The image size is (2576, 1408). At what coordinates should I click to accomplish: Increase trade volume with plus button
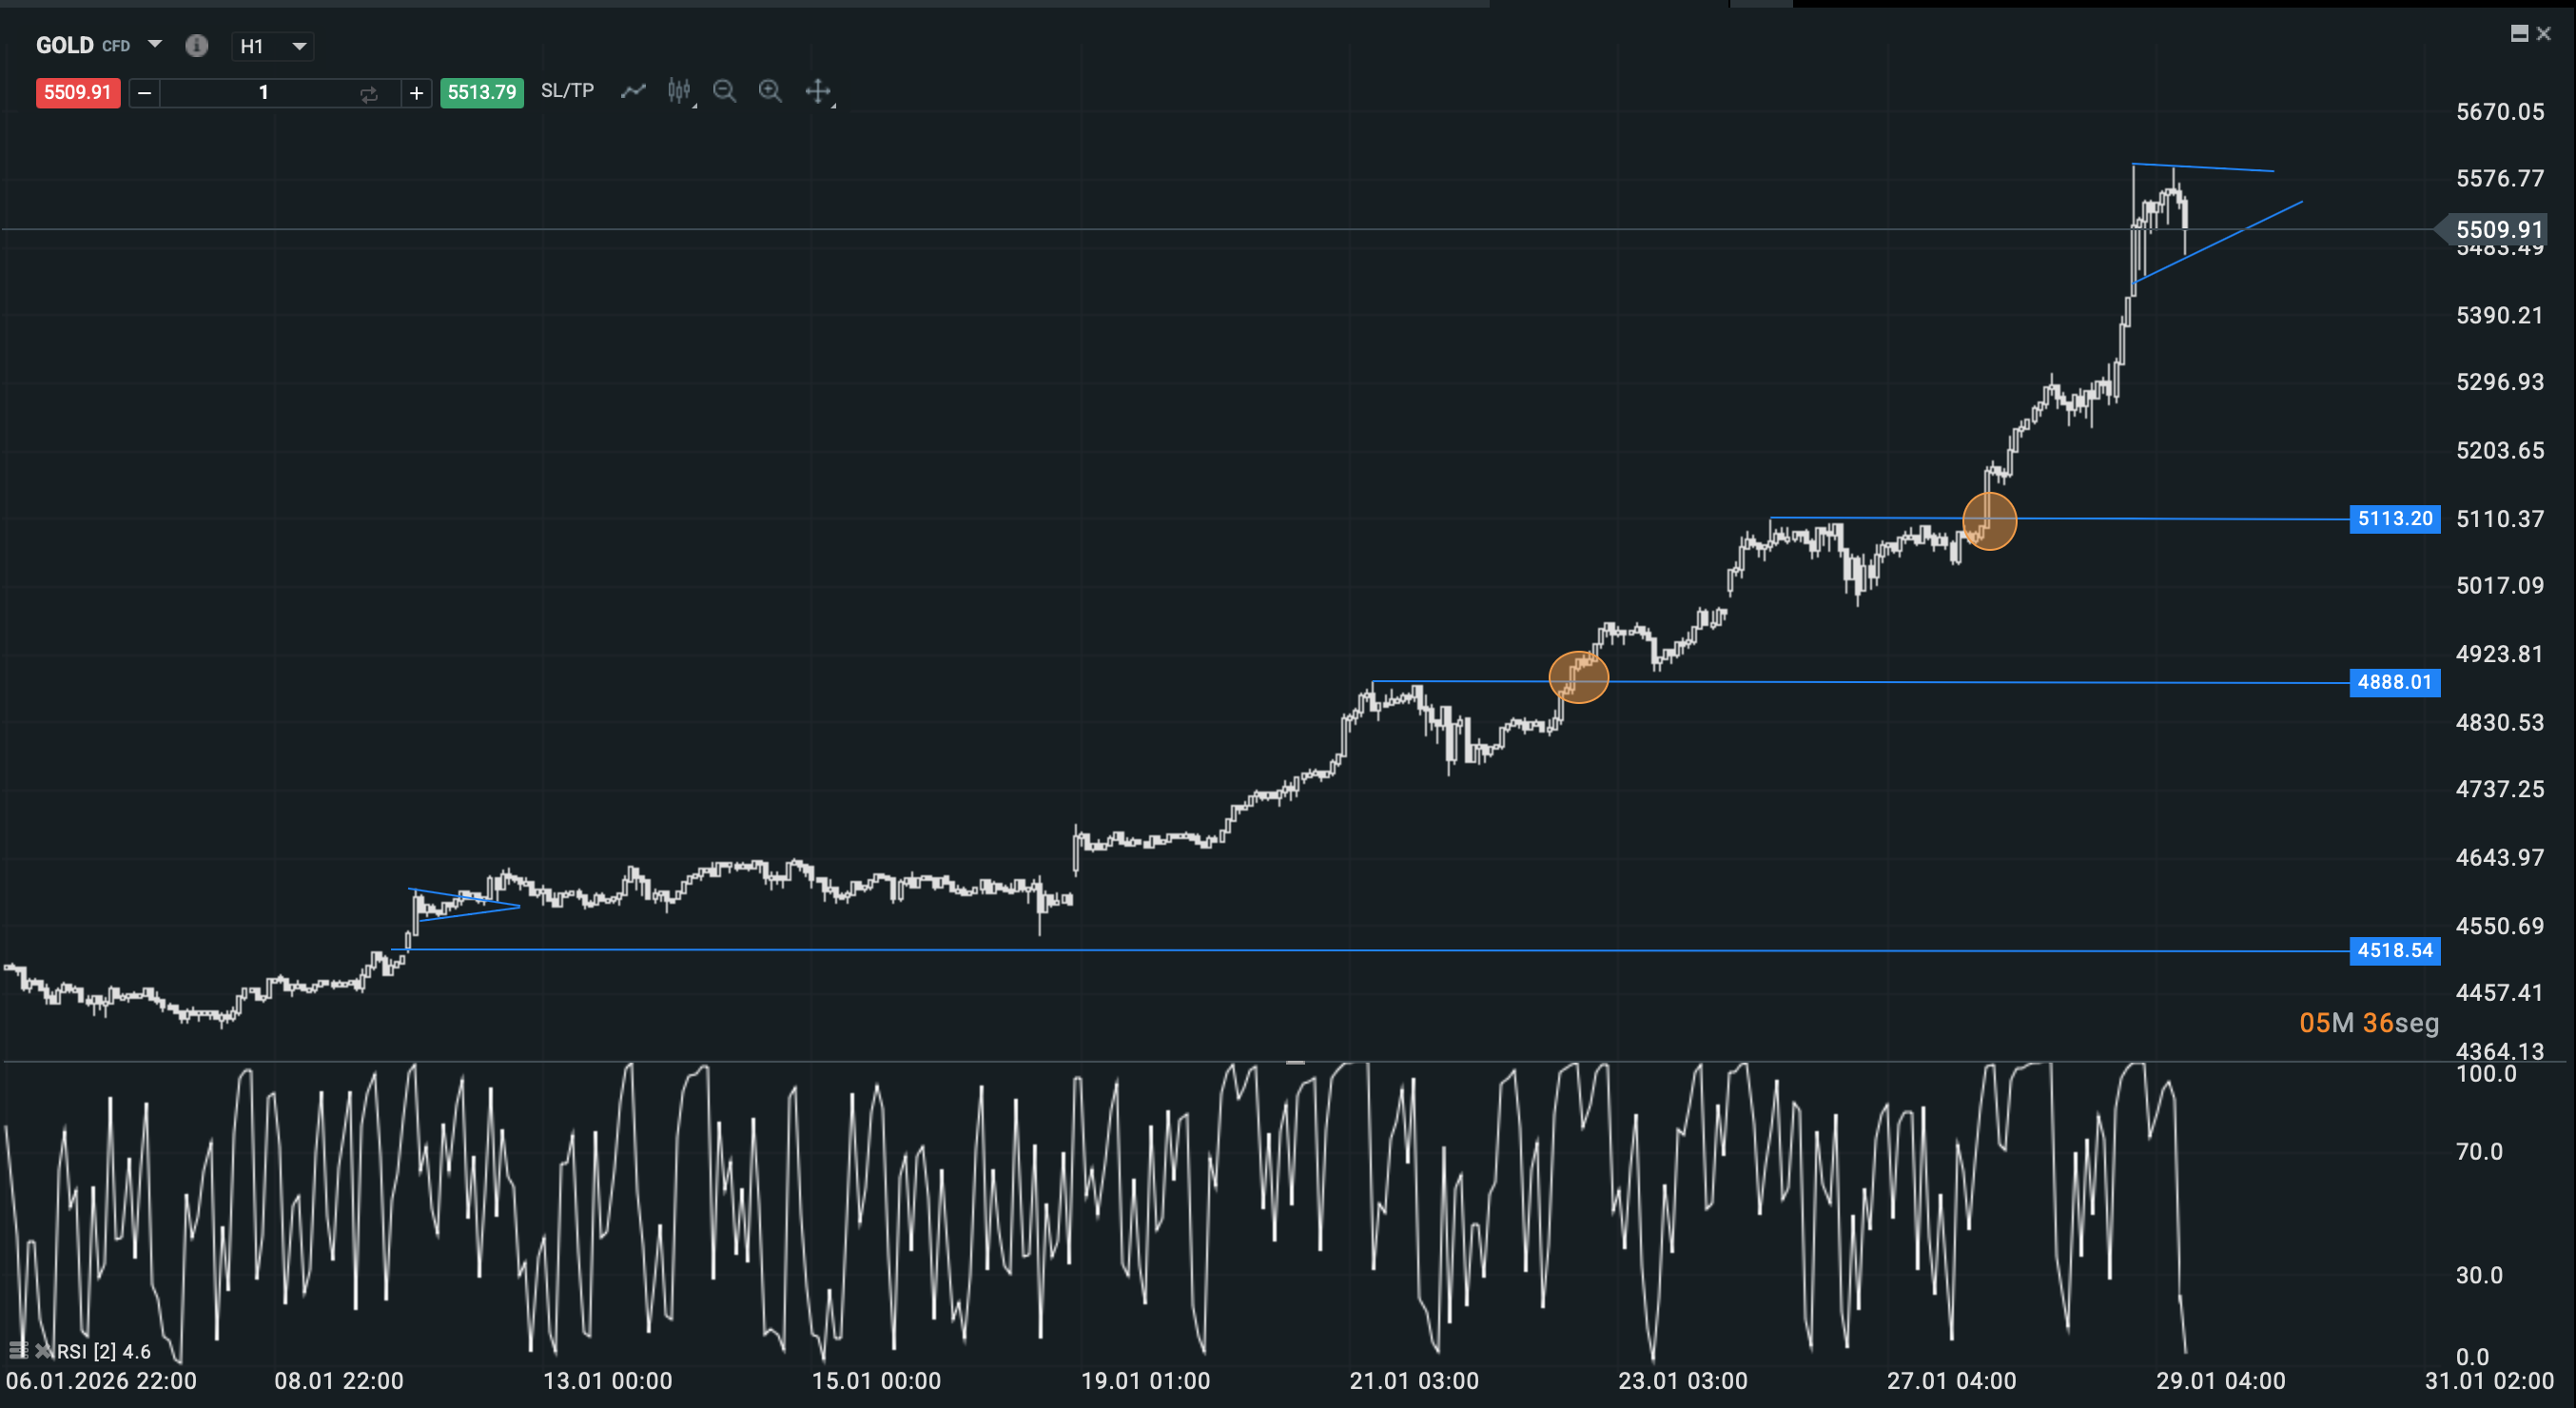point(416,93)
